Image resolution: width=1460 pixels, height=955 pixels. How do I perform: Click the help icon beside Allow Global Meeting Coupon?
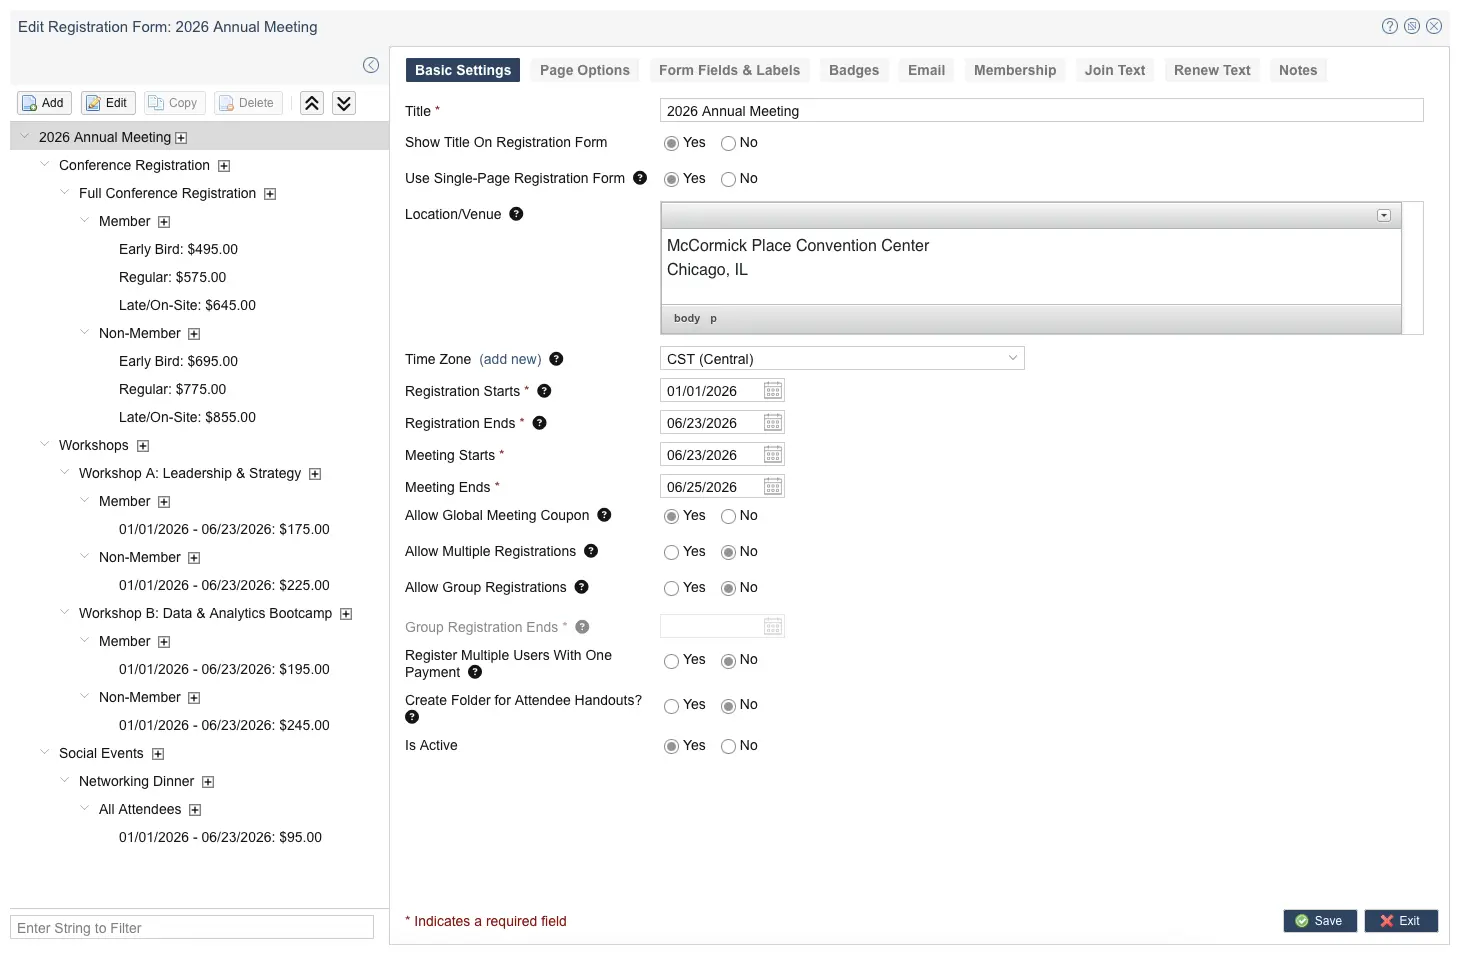coord(604,515)
